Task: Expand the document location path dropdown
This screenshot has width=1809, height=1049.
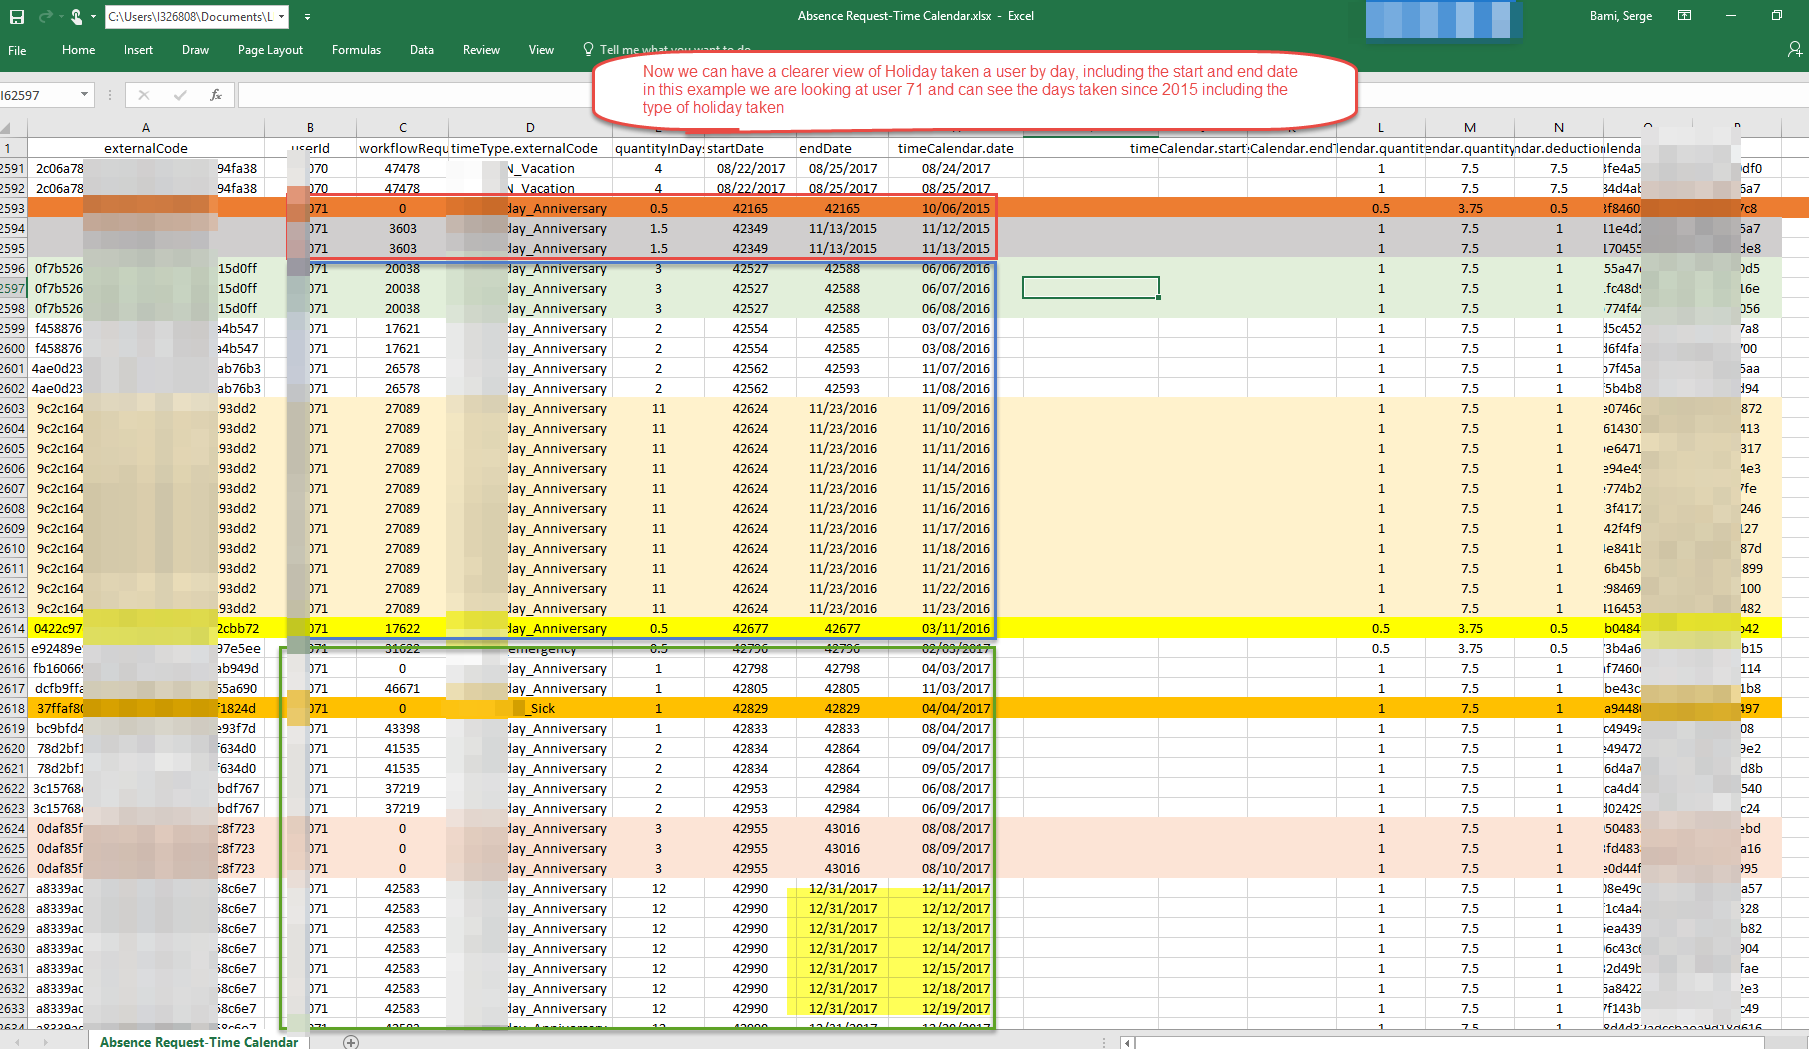Action: click(x=282, y=16)
